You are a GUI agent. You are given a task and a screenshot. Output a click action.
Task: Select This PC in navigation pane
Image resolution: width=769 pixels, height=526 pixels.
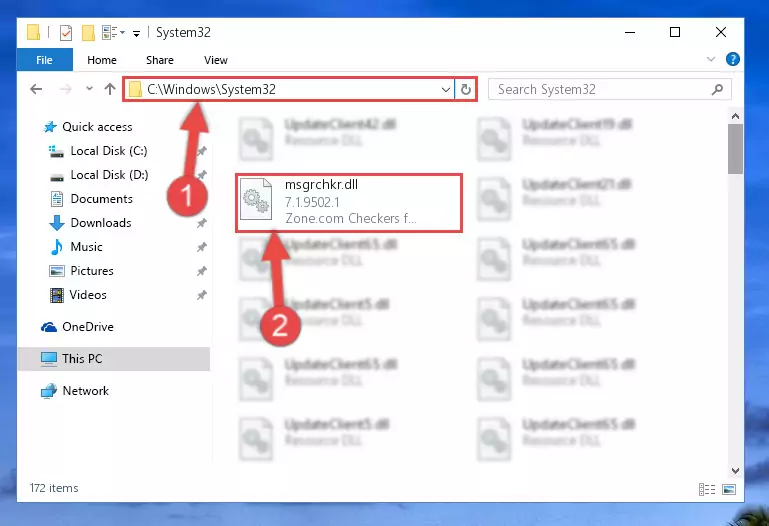tap(114, 359)
